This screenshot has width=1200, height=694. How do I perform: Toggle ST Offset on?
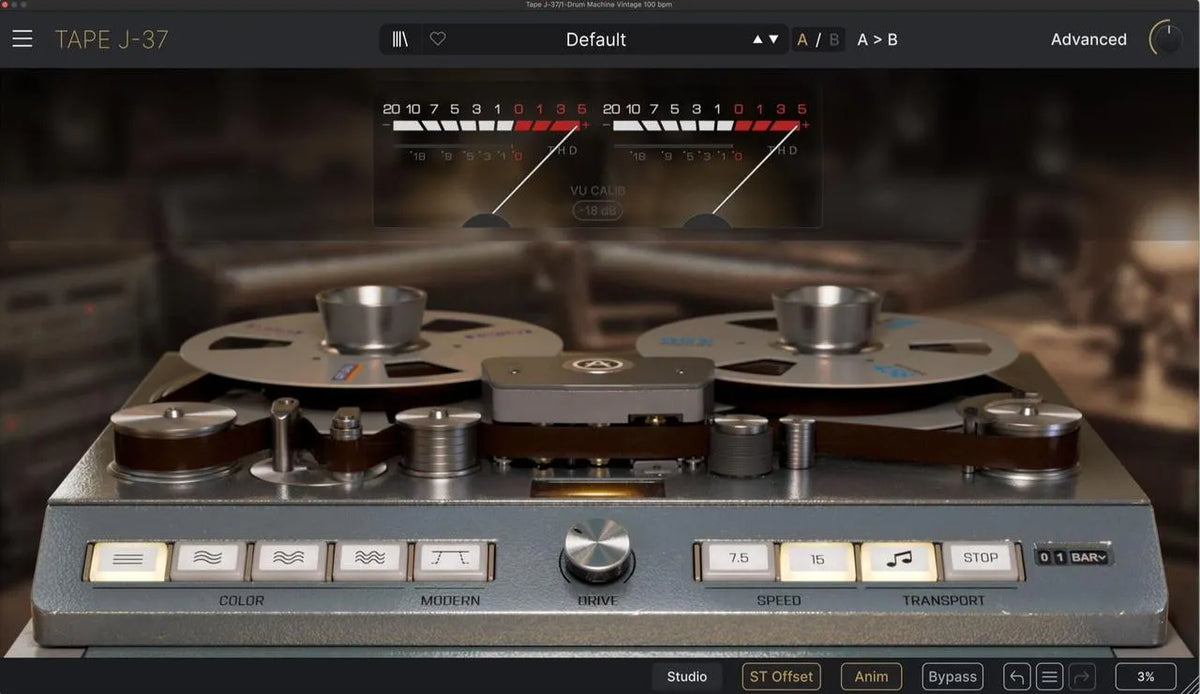(780, 676)
